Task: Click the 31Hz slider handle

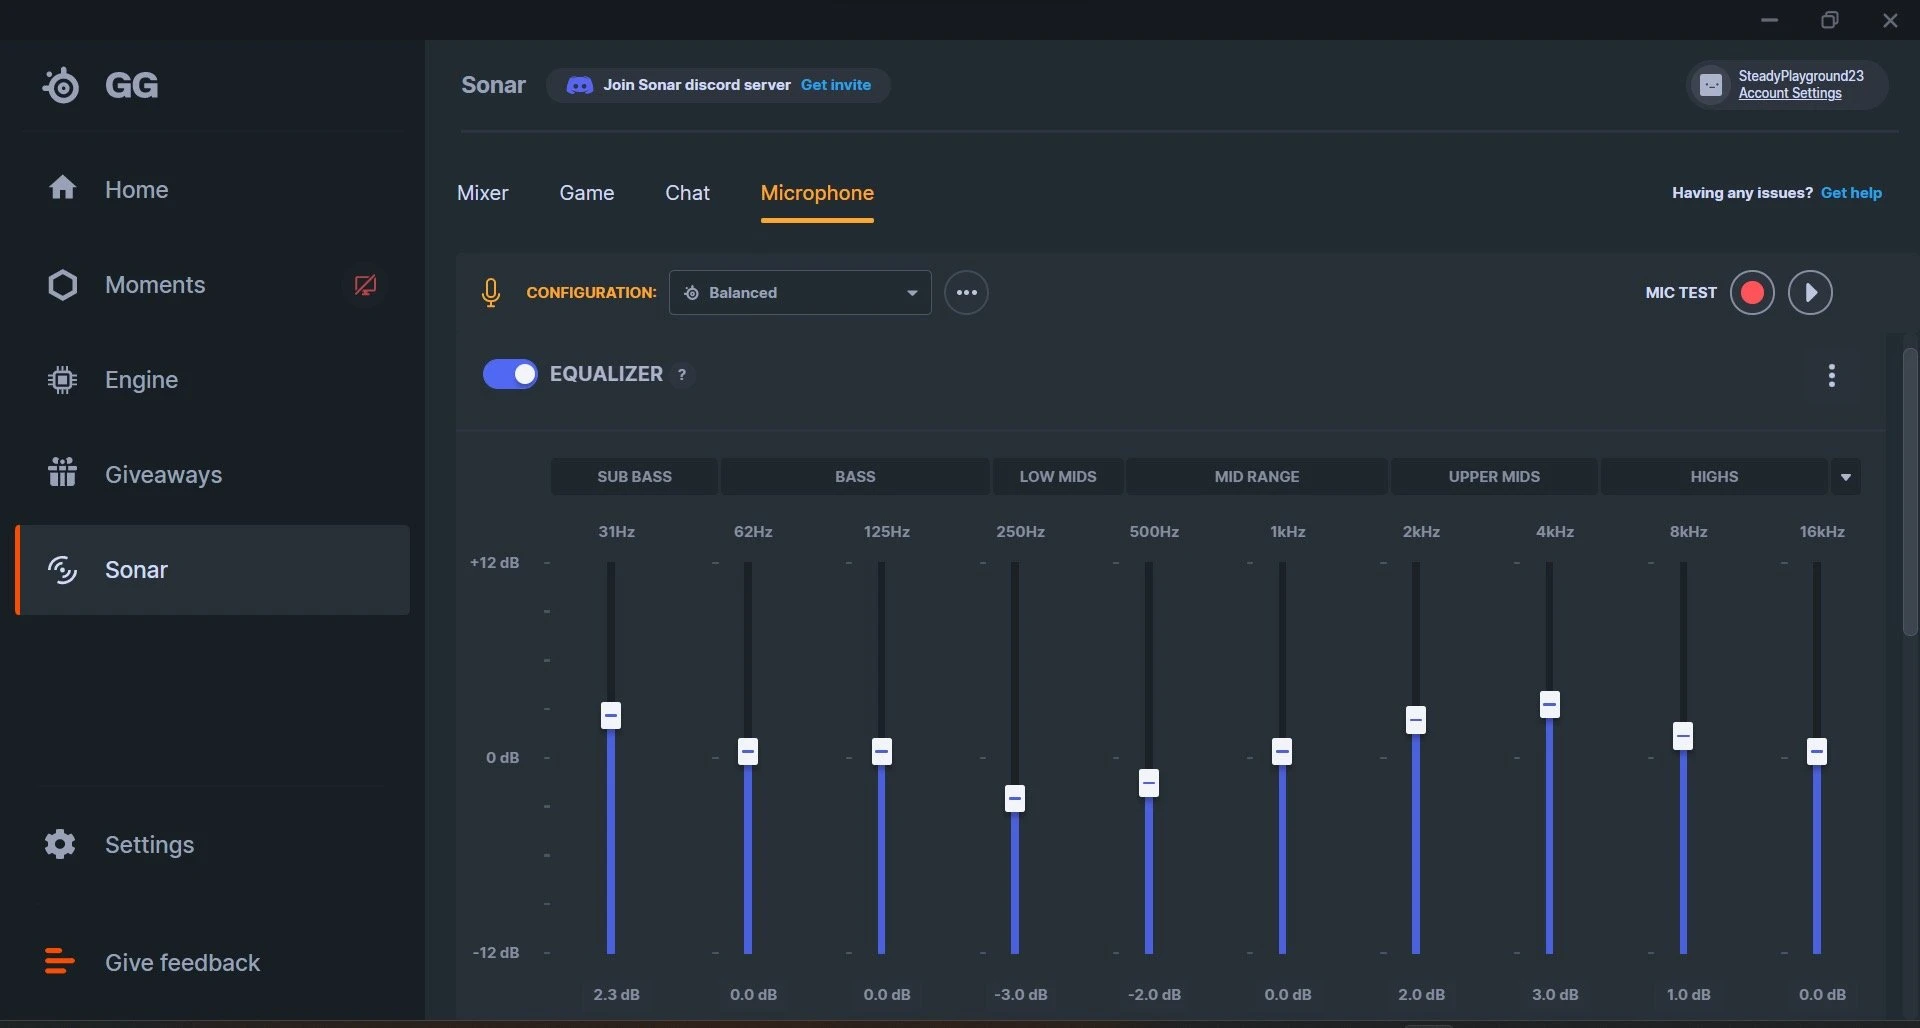Action: pos(611,715)
